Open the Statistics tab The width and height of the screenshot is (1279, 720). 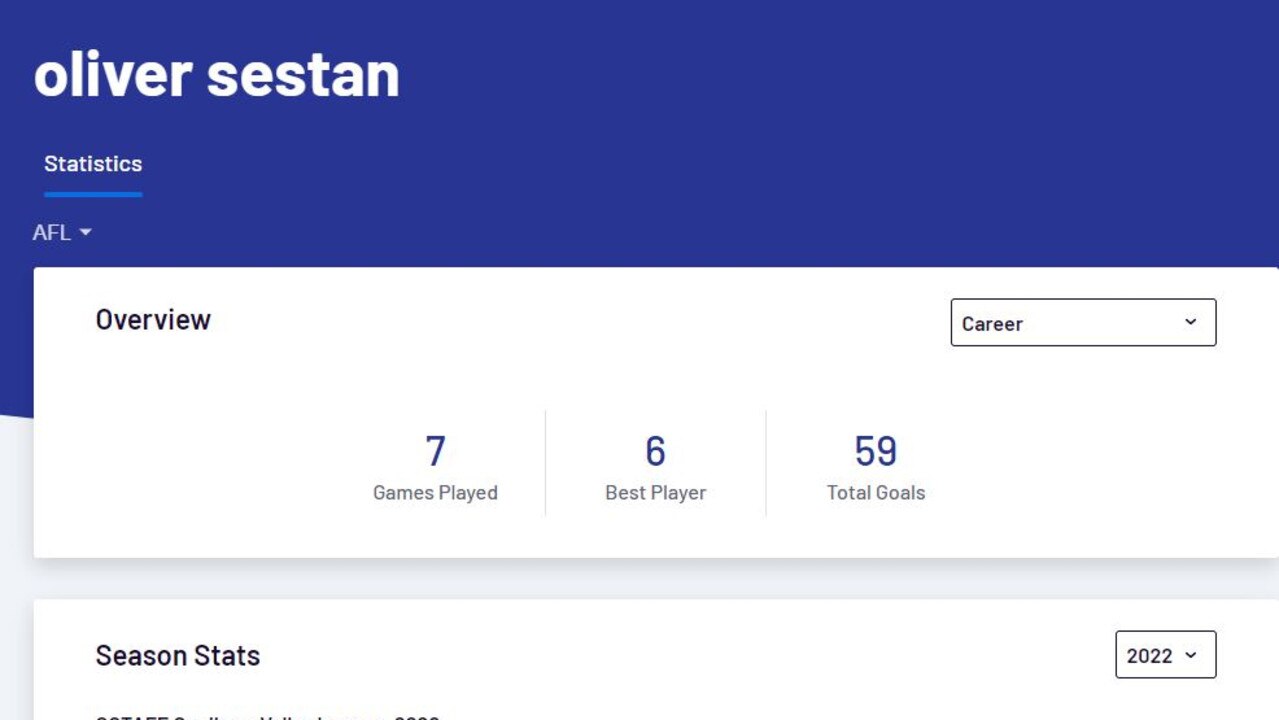(x=93, y=164)
